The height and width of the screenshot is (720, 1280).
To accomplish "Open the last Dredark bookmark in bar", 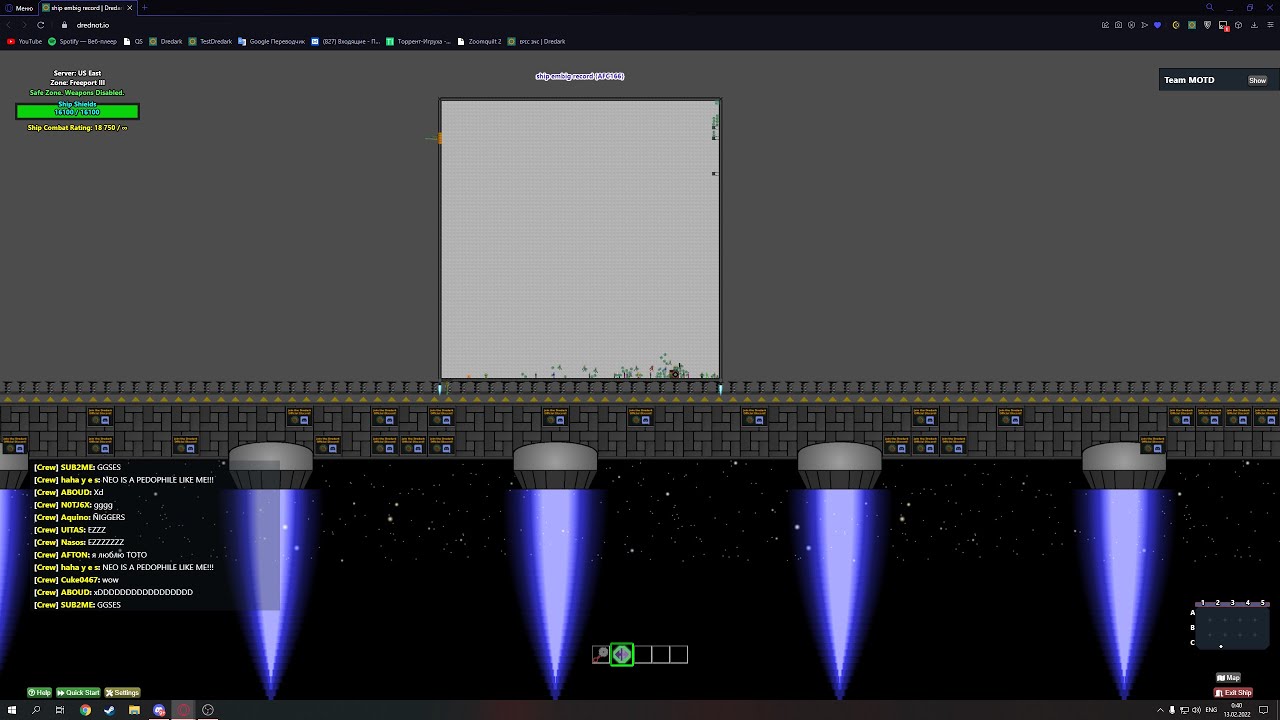I will tap(537, 41).
